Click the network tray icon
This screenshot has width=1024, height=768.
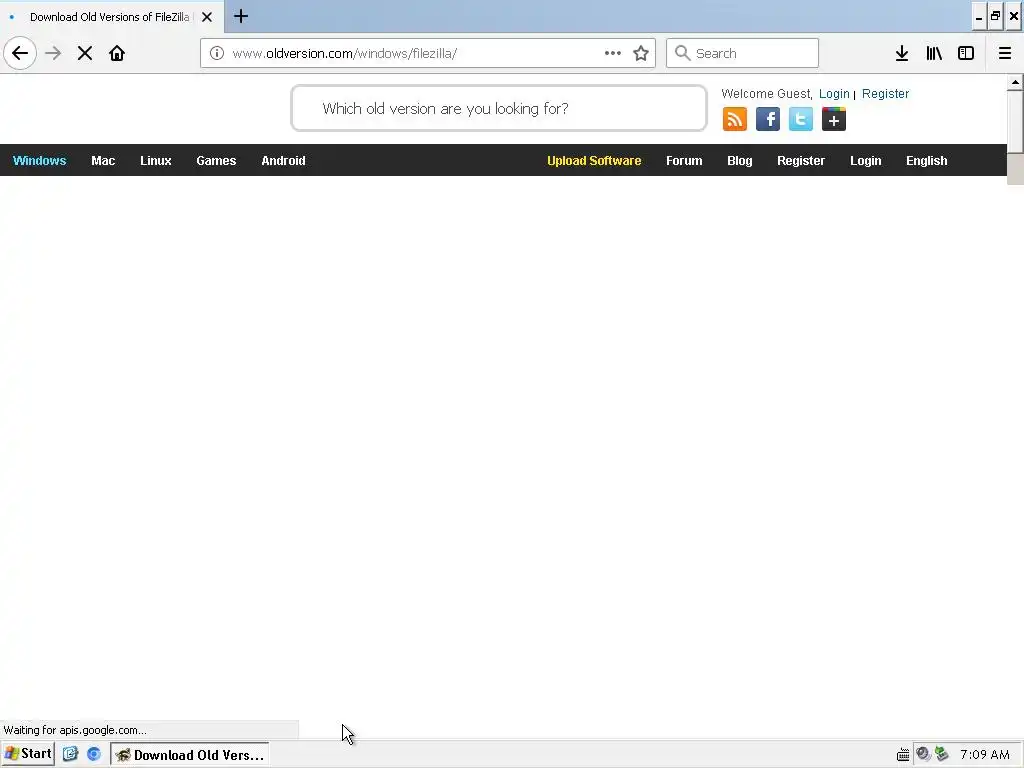942,754
